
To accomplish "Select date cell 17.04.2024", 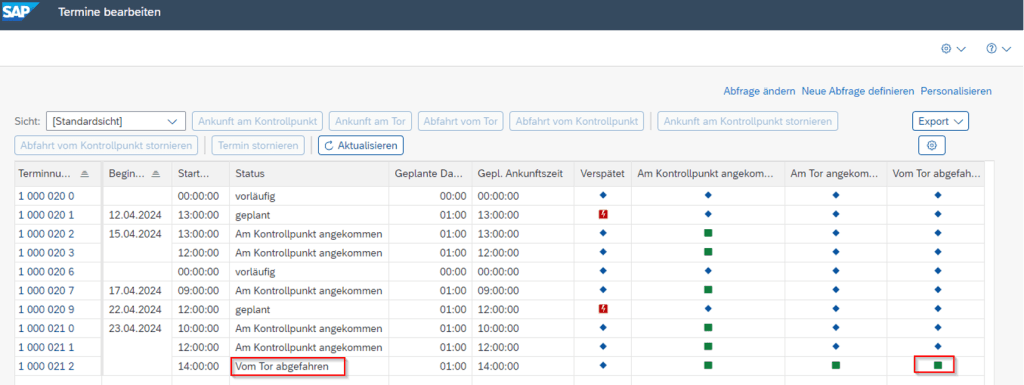I will 137,290.
